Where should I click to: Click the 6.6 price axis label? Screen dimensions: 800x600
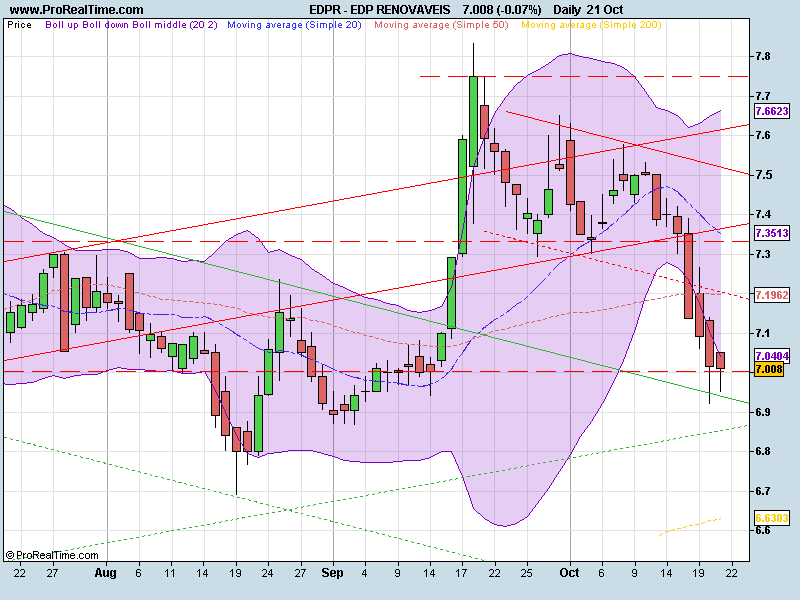tap(763, 531)
